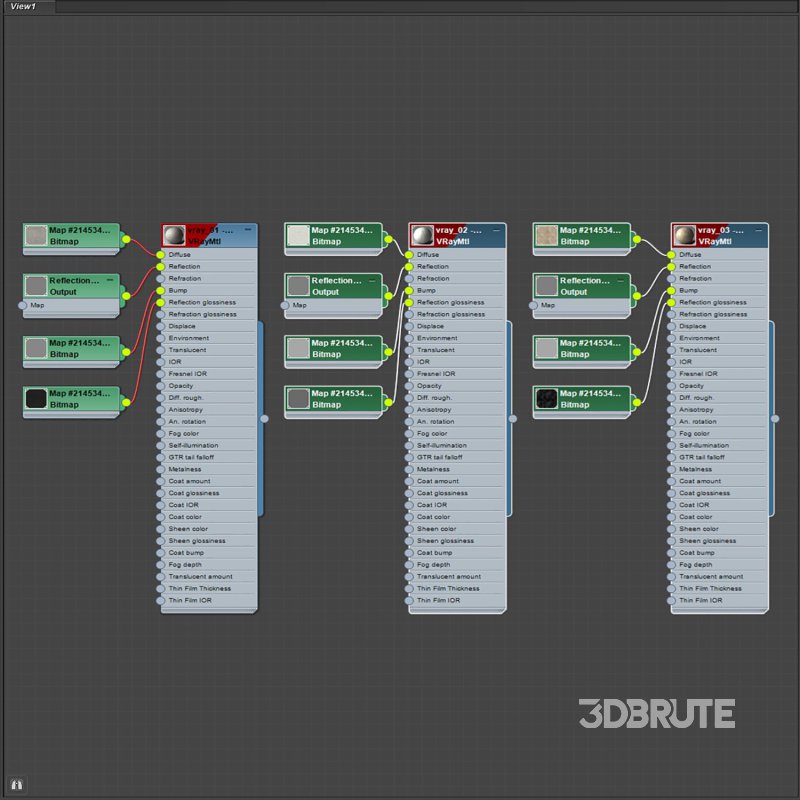Viewport: 800px width, 800px height.
Task: Select the black bitmap thumbnail beside vray_01
Action: click(36, 399)
